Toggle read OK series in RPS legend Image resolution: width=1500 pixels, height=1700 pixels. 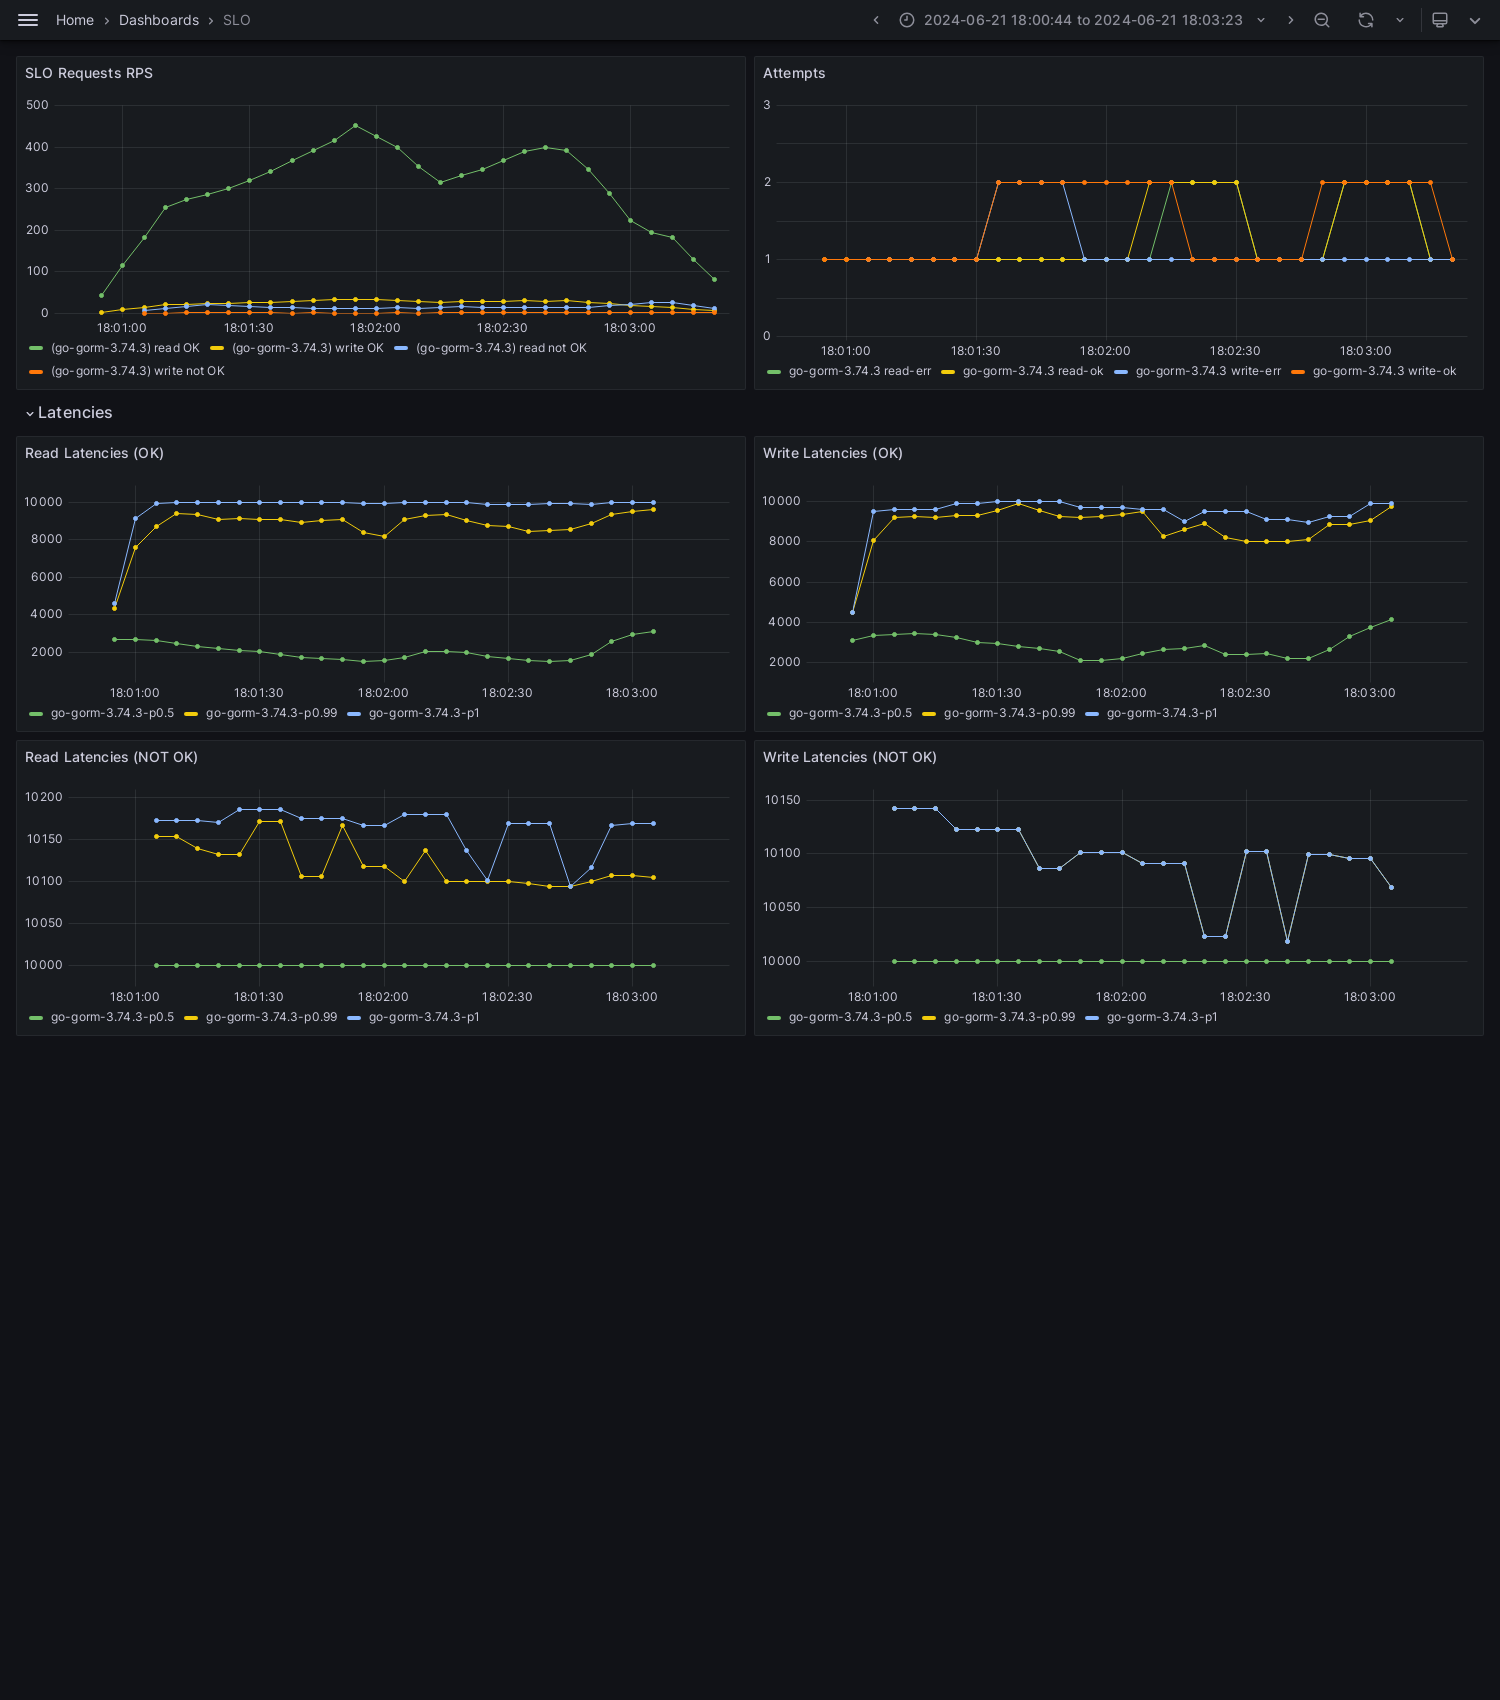(125, 348)
